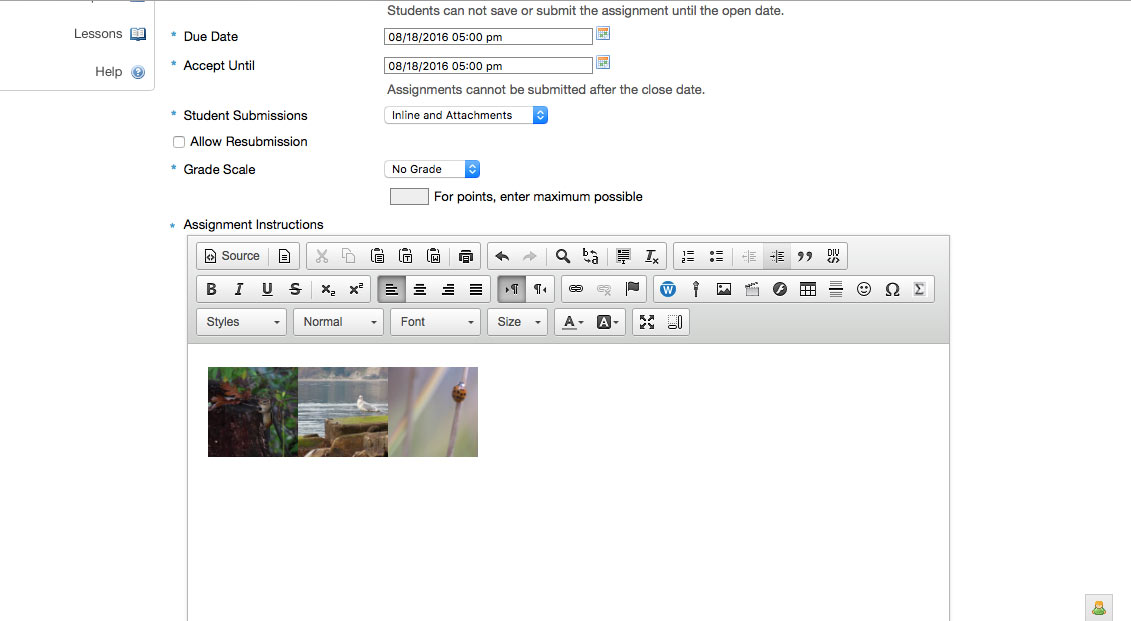Viewport: 1131px width, 621px height.
Task: Set left-to-right text direction
Action: point(511,289)
